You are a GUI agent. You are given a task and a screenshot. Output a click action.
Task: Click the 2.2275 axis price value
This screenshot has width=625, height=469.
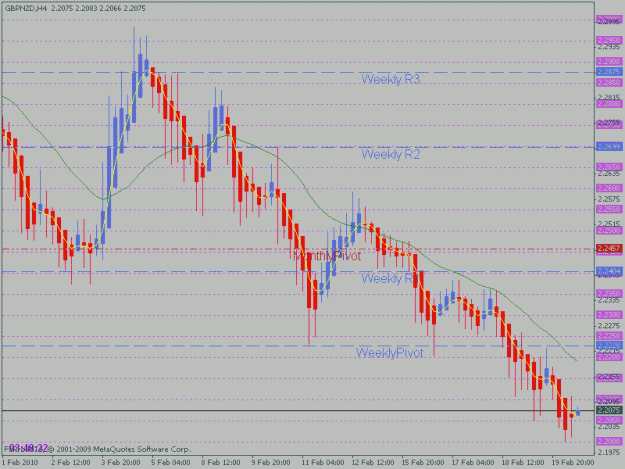pos(609,326)
